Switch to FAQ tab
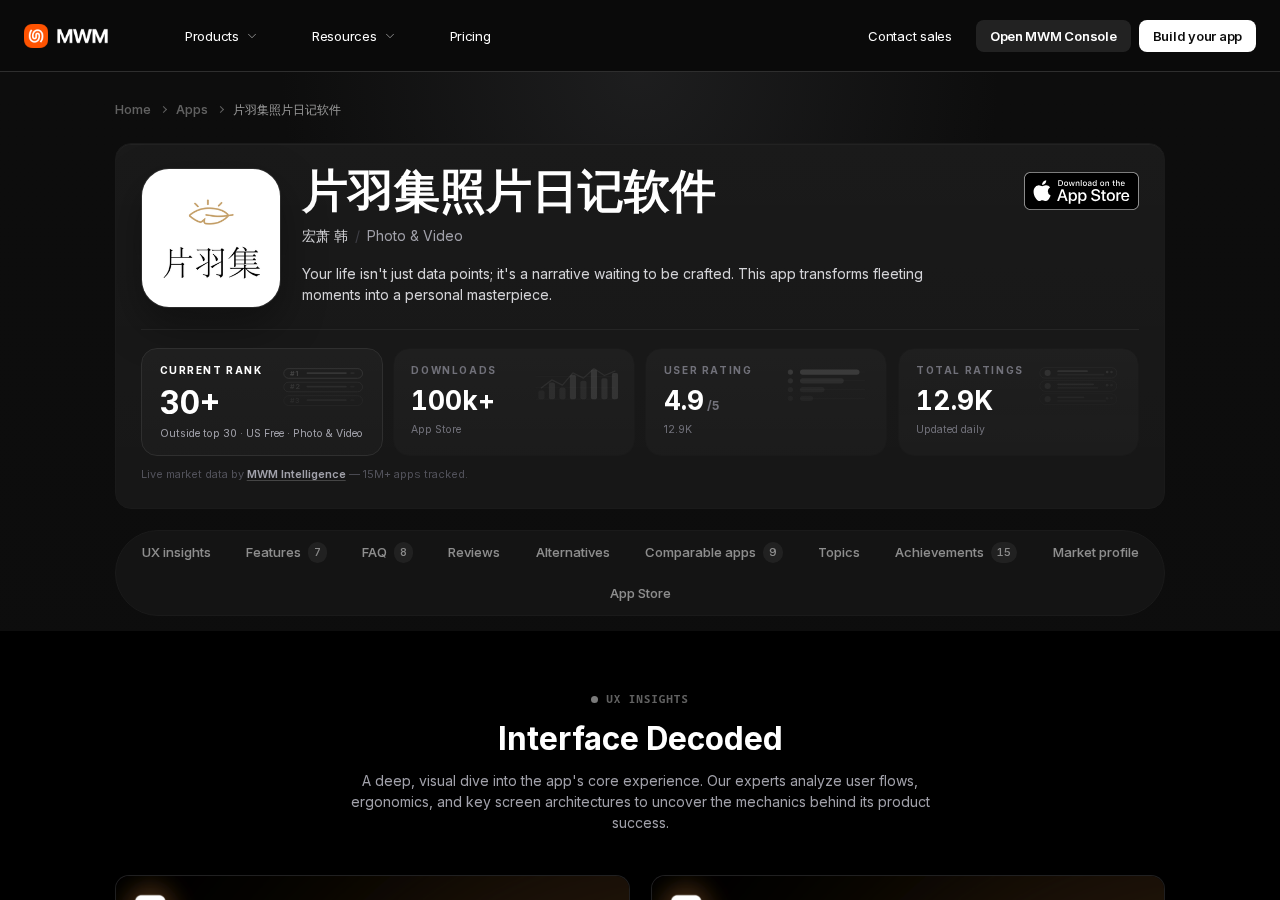 tap(387, 552)
